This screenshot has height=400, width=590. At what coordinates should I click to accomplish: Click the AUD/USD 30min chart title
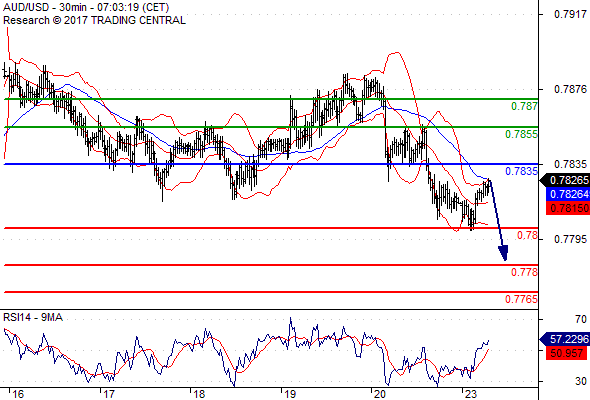[x=86, y=7]
